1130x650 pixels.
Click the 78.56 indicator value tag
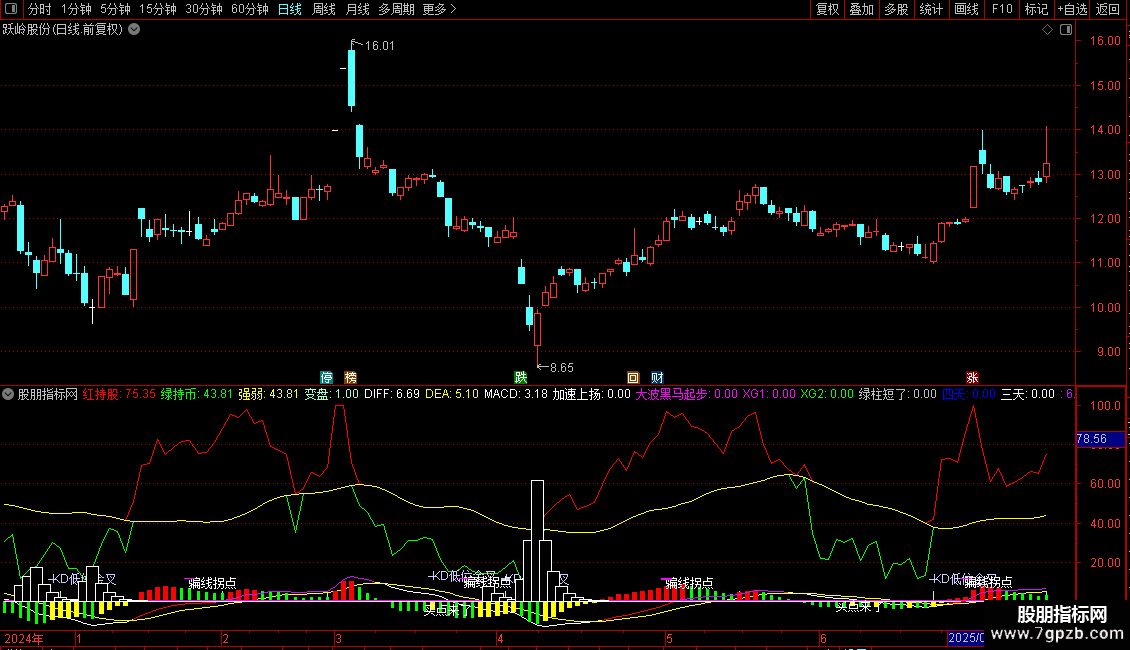(1100, 438)
